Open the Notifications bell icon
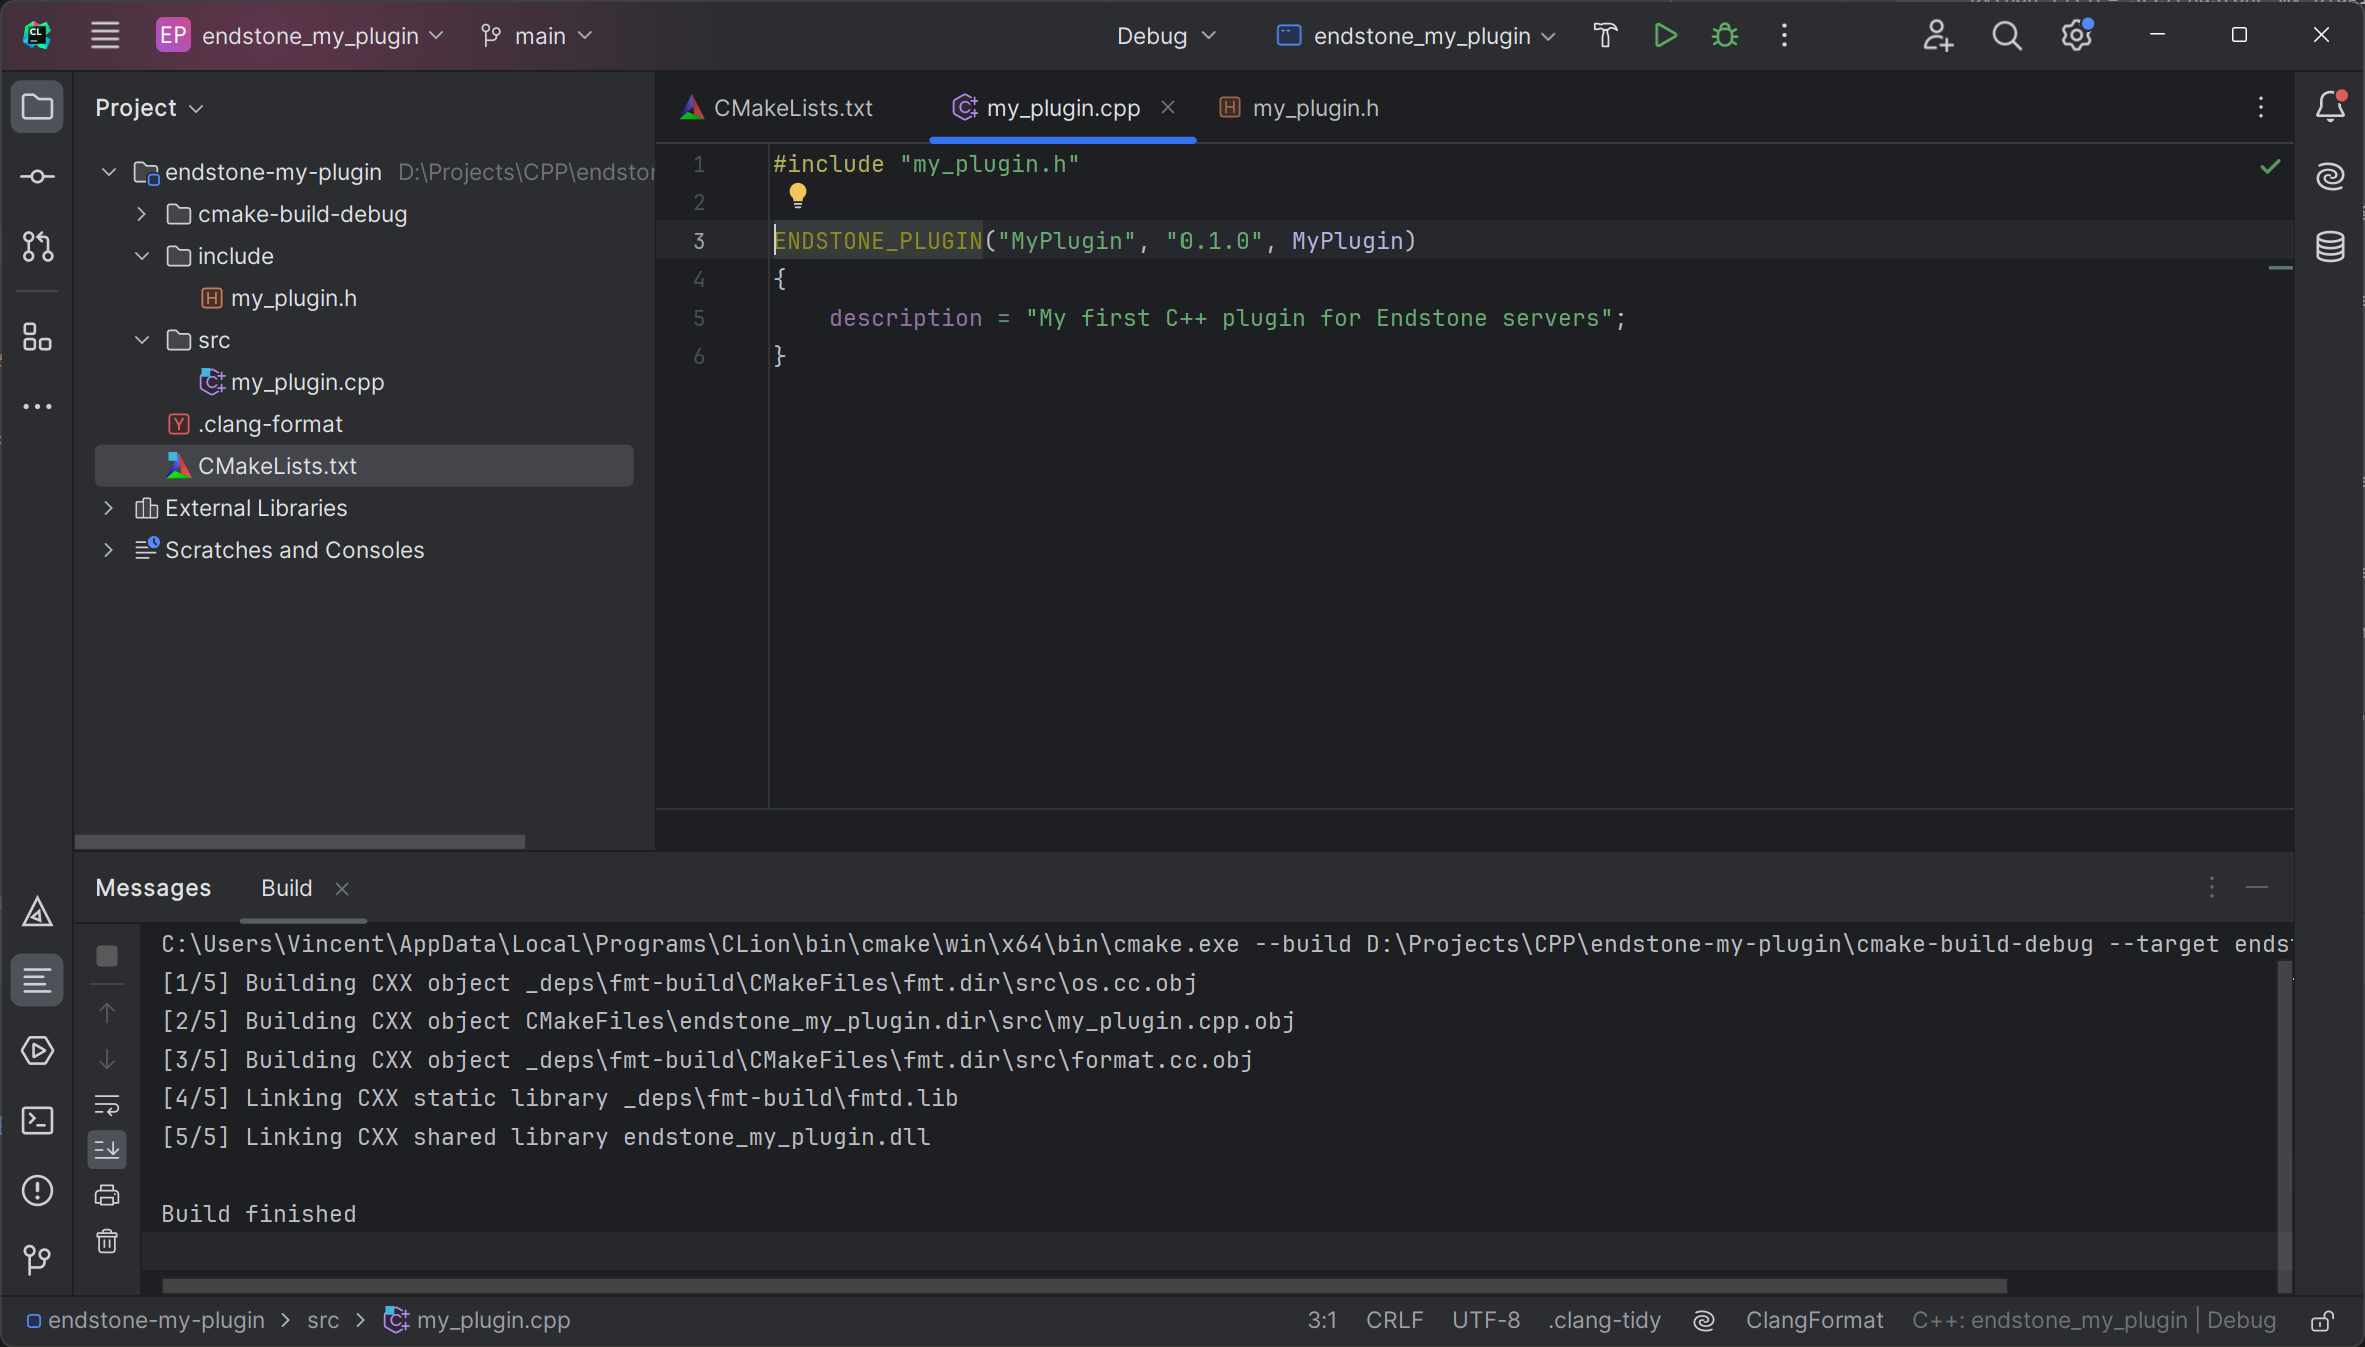2365x1347 pixels. [2333, 107]
